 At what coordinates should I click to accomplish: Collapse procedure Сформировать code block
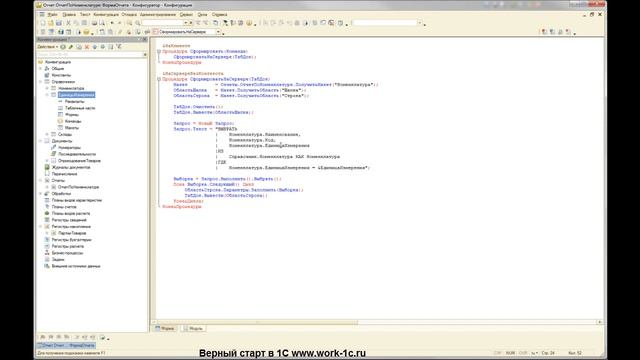coord(159,51)
